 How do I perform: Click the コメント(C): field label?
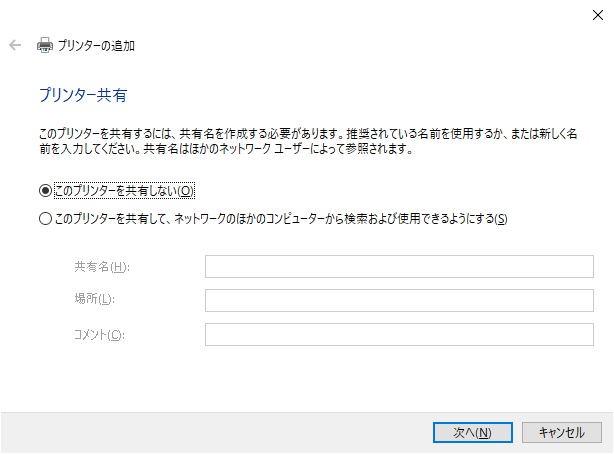tap(99, 335)
